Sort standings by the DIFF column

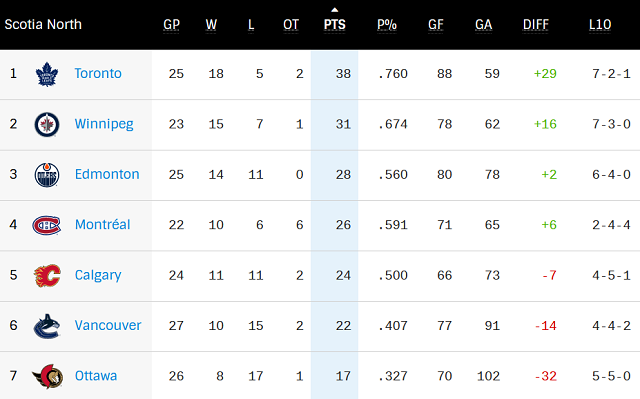[536, 25]
